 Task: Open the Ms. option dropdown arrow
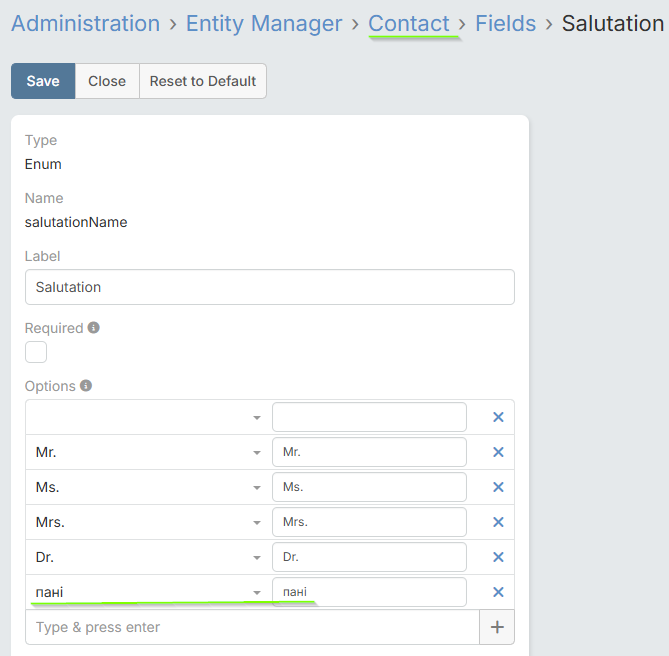[x=256, y=488]
